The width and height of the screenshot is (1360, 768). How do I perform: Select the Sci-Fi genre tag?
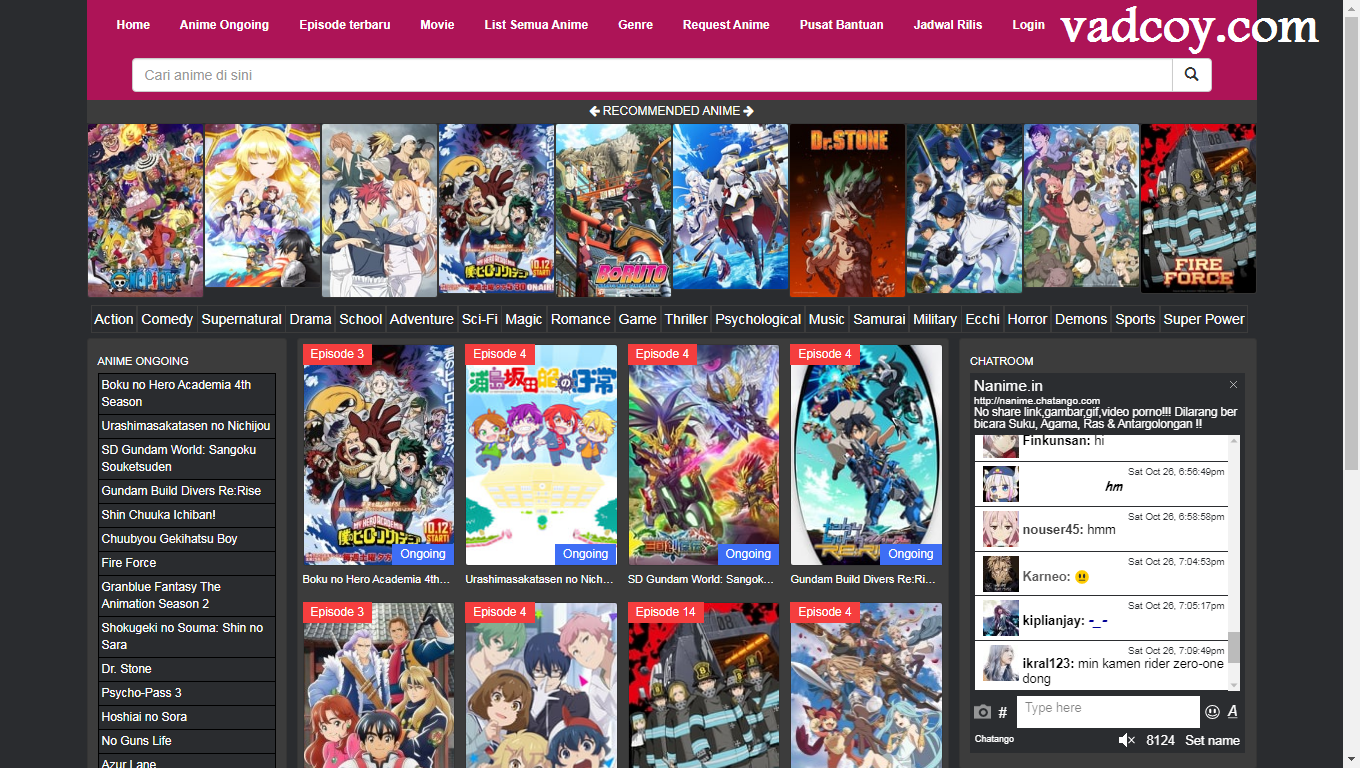pos(480,319)
